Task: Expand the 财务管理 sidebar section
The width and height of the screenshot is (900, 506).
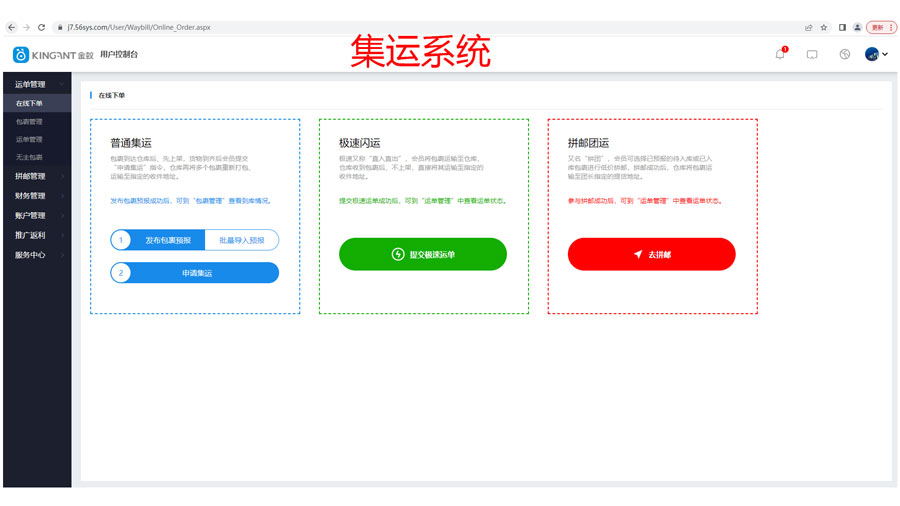Action: [x=36, y=196]
